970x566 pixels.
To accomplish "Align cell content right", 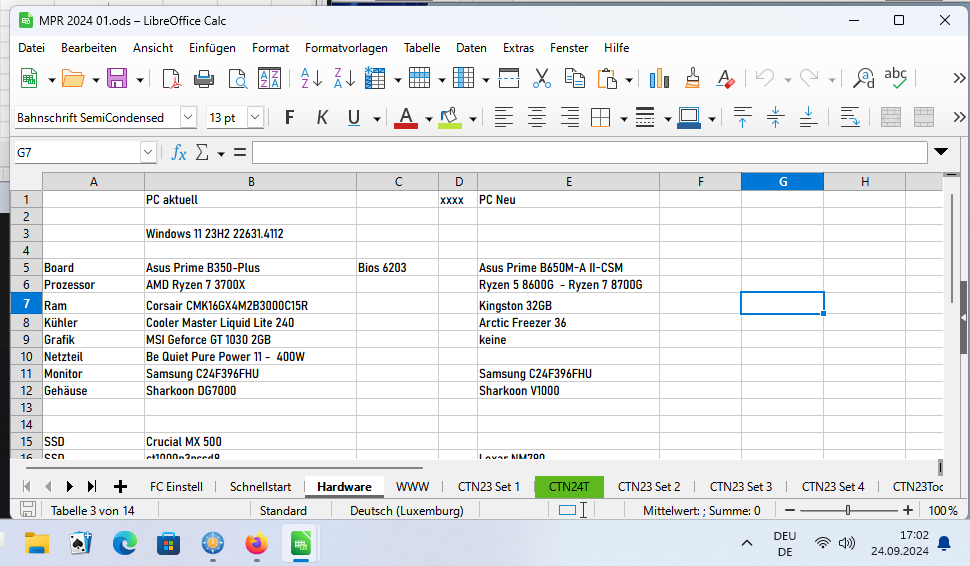I will (569, 117).
